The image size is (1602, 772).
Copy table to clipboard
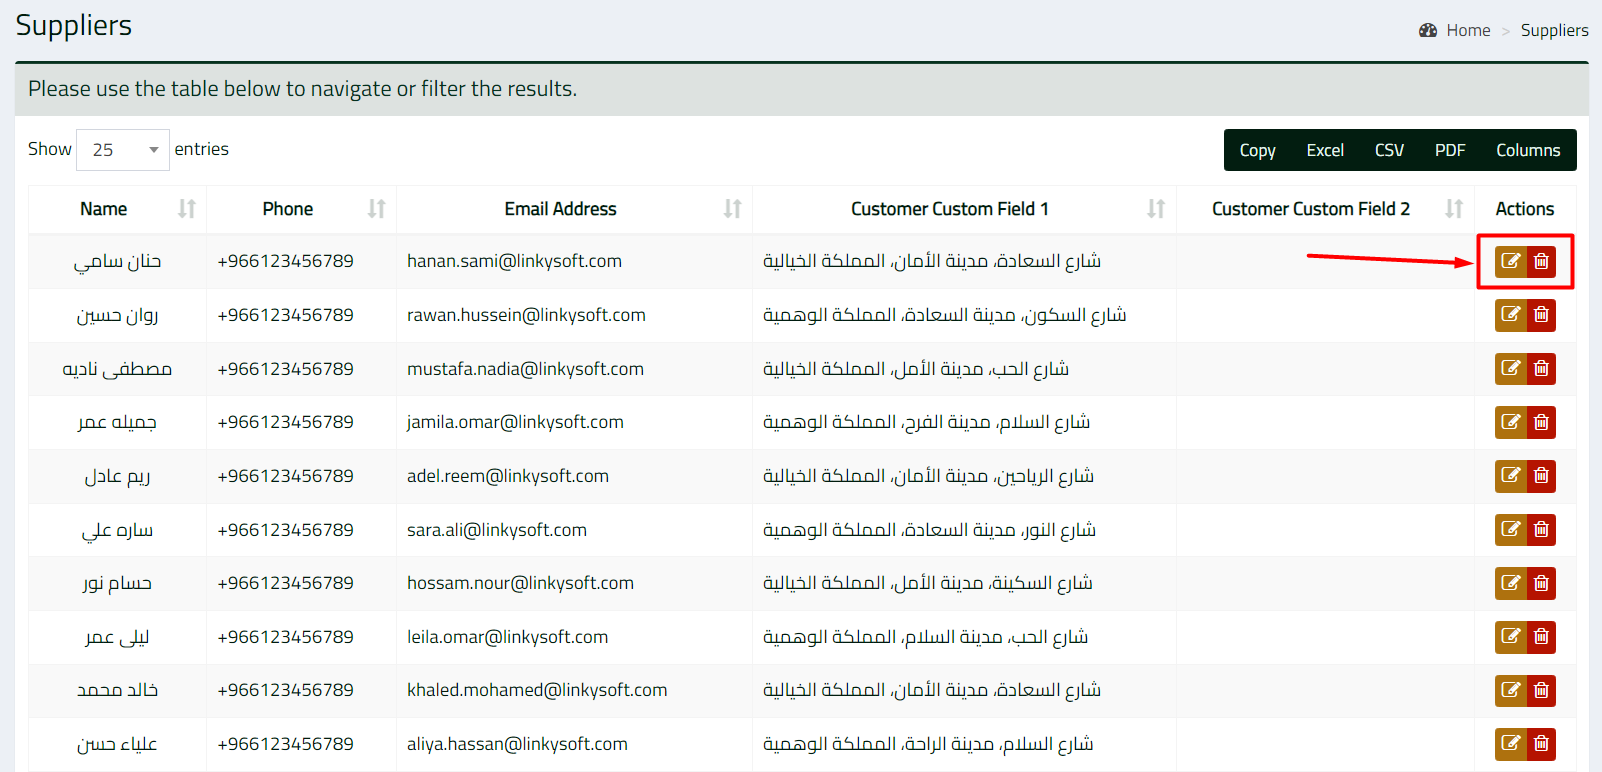point(1257,150)
